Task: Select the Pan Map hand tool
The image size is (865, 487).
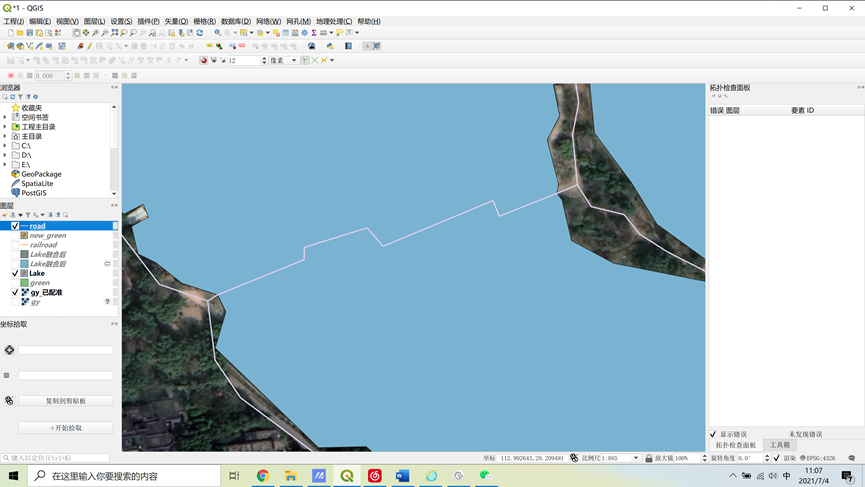Action: tap(76, 33)
